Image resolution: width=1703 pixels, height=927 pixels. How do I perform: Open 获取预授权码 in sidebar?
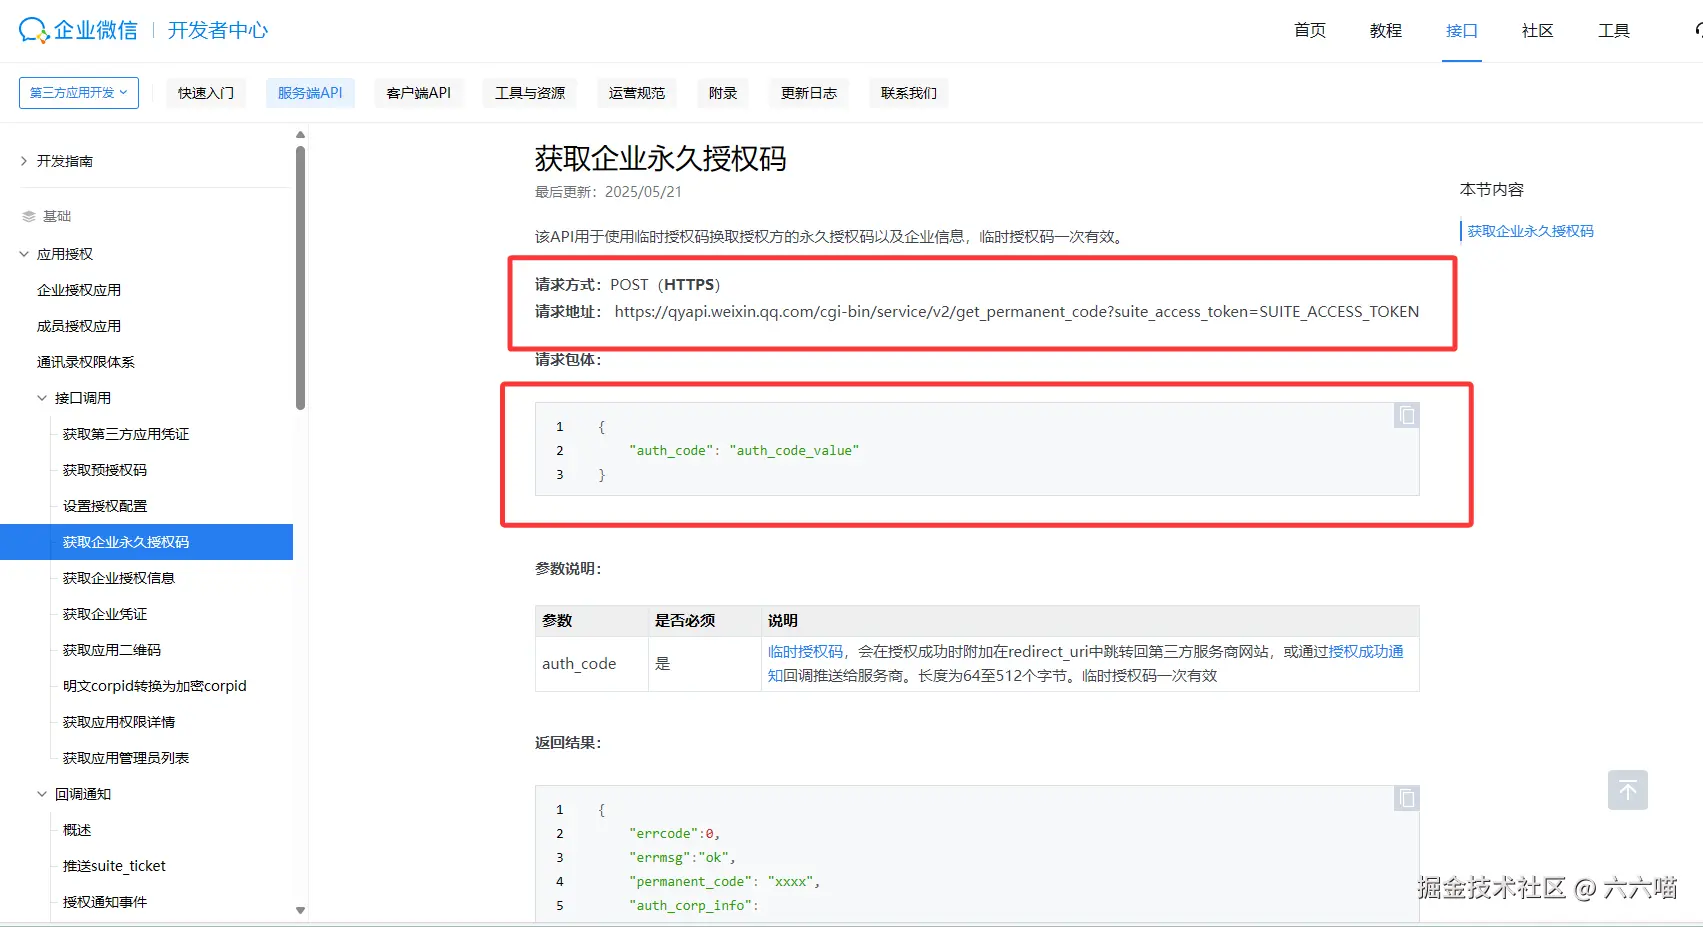(x=105, y=470)
